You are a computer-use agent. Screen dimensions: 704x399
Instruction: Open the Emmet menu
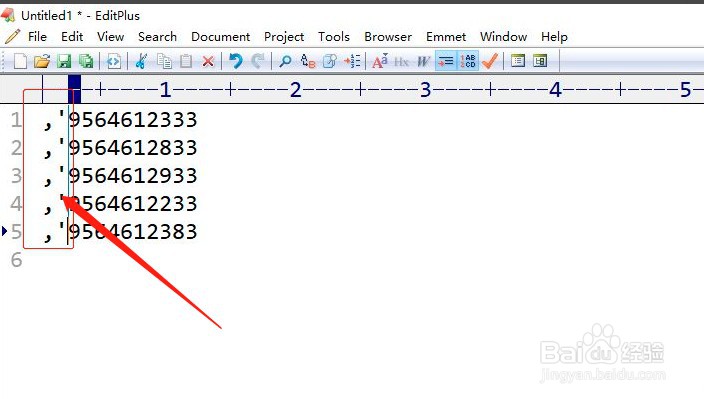[x=446, y=36]
